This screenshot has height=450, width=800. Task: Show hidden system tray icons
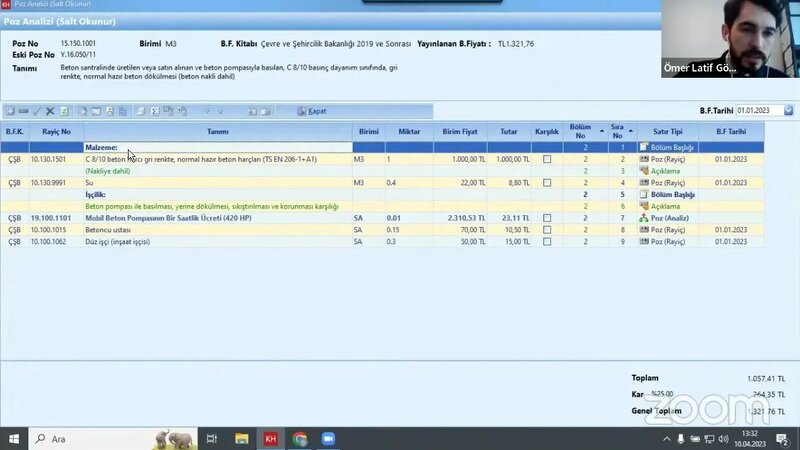coord(667,439)
